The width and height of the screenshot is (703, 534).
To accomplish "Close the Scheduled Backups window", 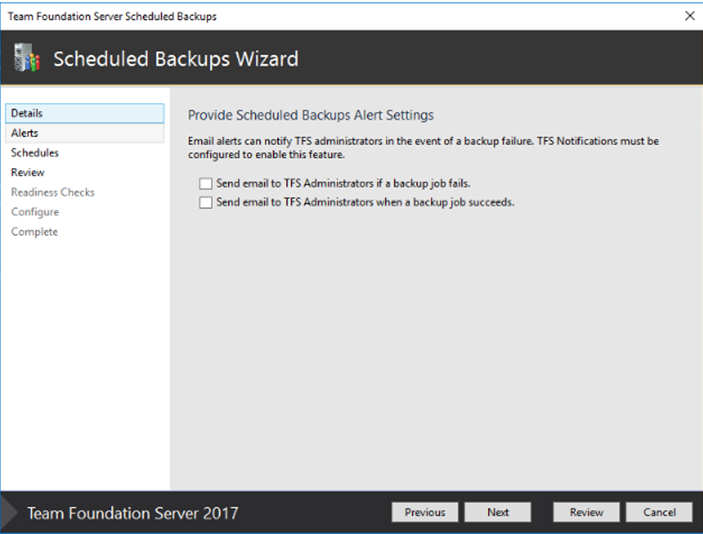I will pos(689,16).
